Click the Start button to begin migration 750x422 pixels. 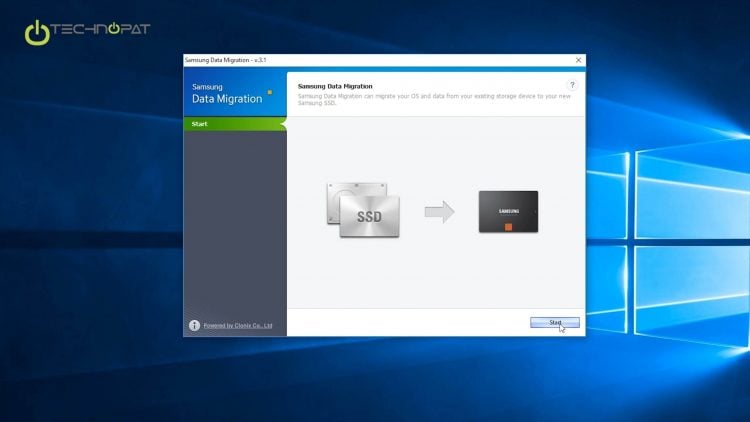pyautogui.click(x=554, y=322)
